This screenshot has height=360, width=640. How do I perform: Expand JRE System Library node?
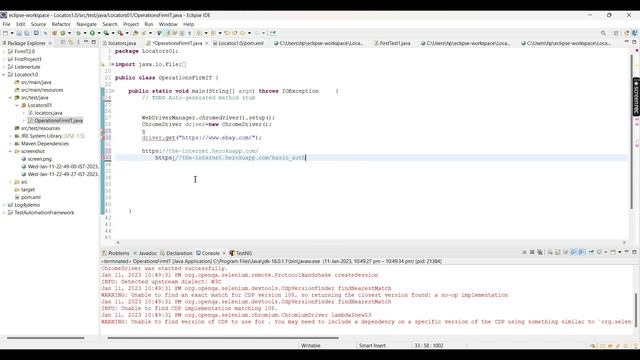coord(11,136)
